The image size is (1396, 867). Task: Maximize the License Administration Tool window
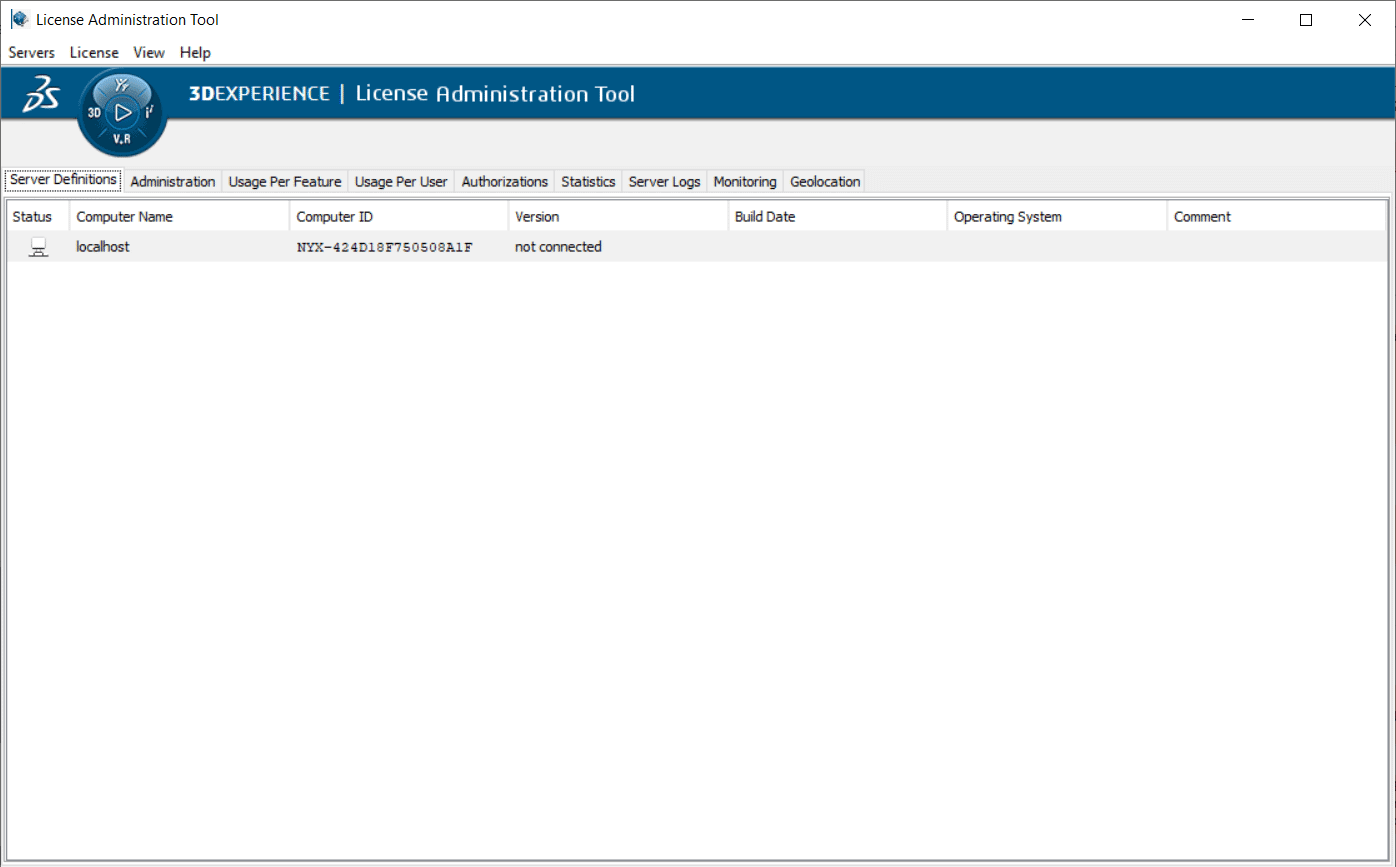coord(1306,19)
